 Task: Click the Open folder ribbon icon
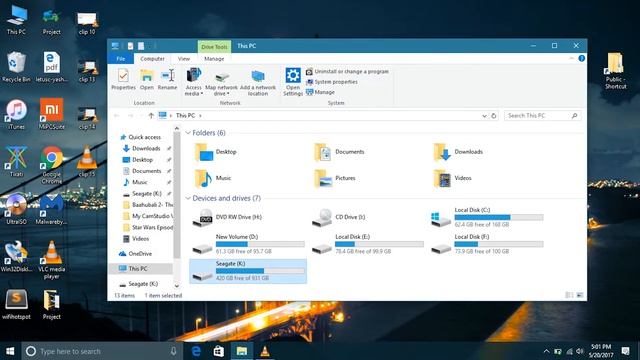tap(147, 79)
